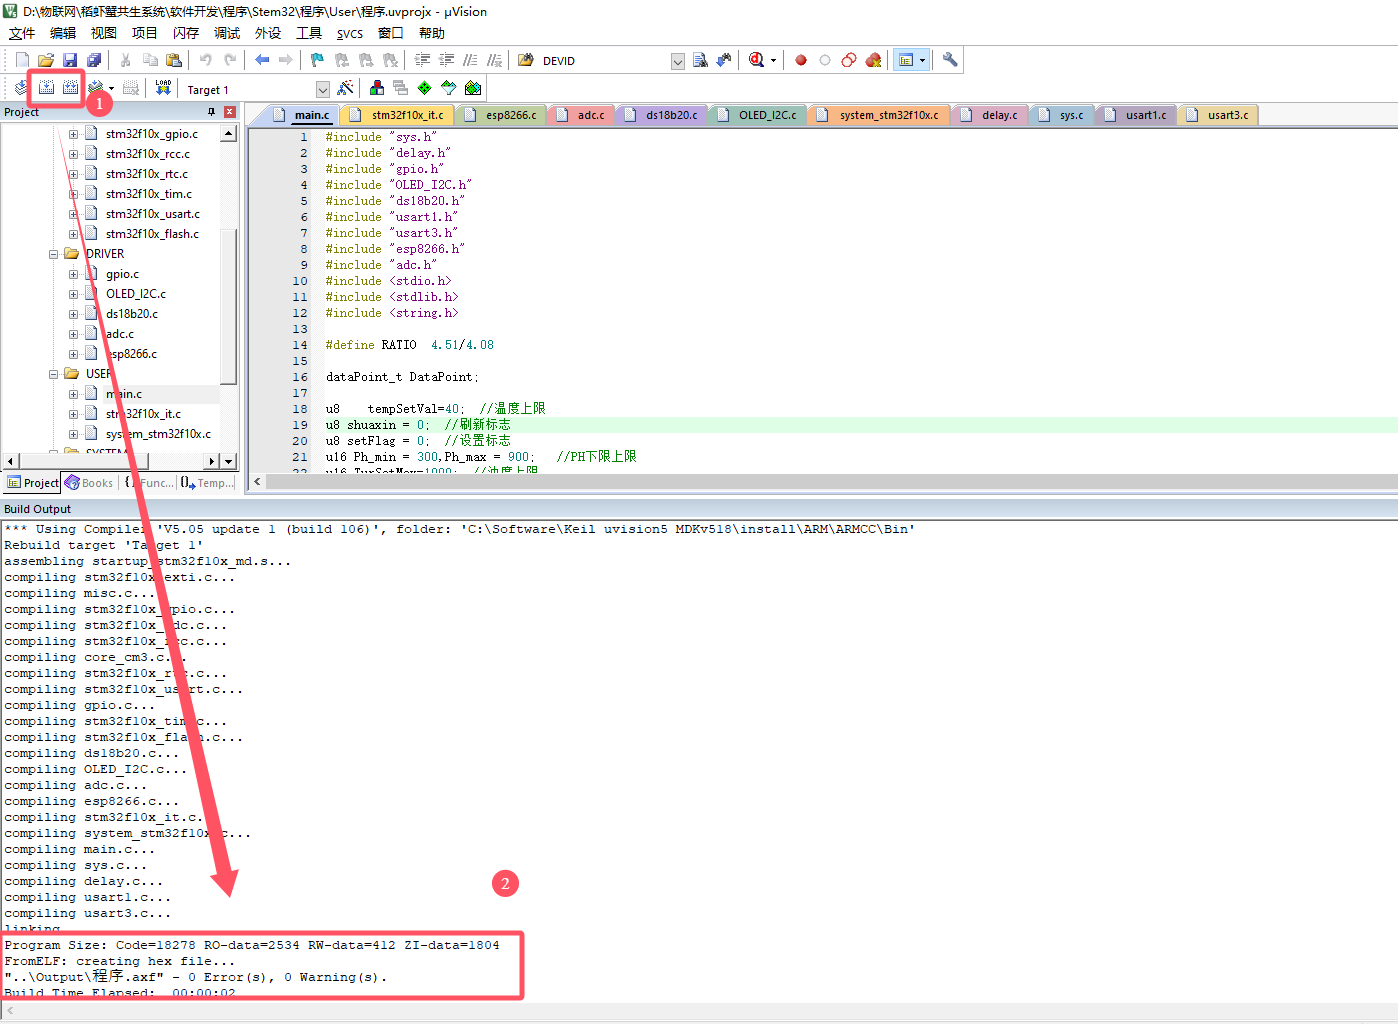This screenshot has width=1398, height=1024.
Task: Switch to the Templates panel tab
Action: (x=208, y=483)
